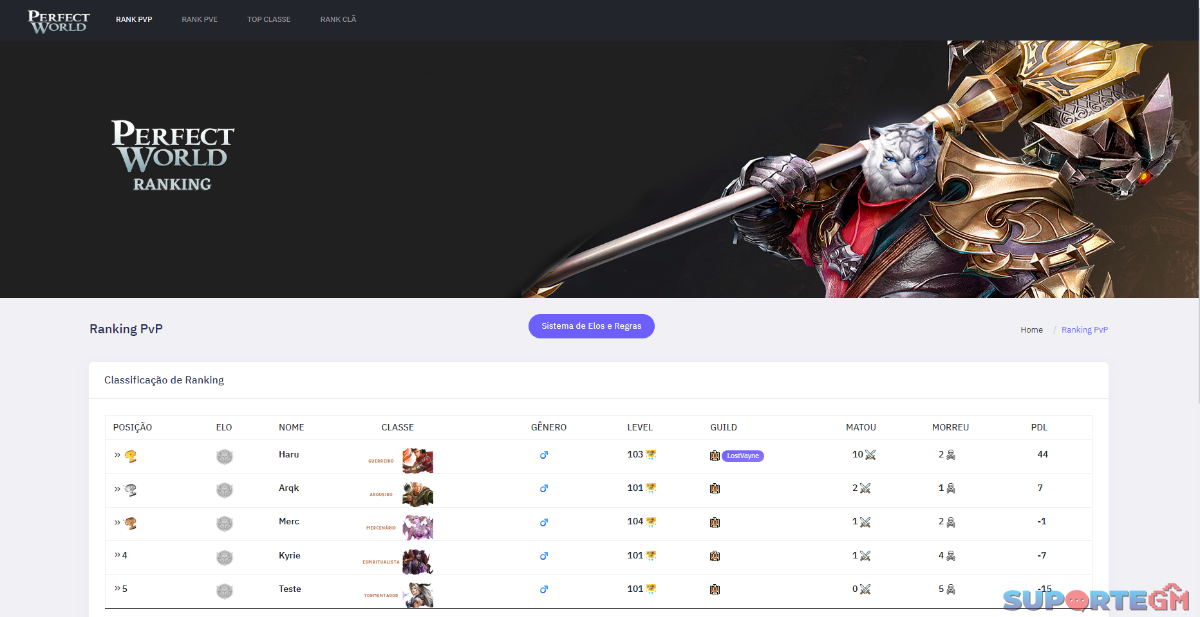Image resolution: width=1200 pixels, height=617 pixels.
Task: Open Arqk's assassin class portrait
Action: tap(418, 494)
